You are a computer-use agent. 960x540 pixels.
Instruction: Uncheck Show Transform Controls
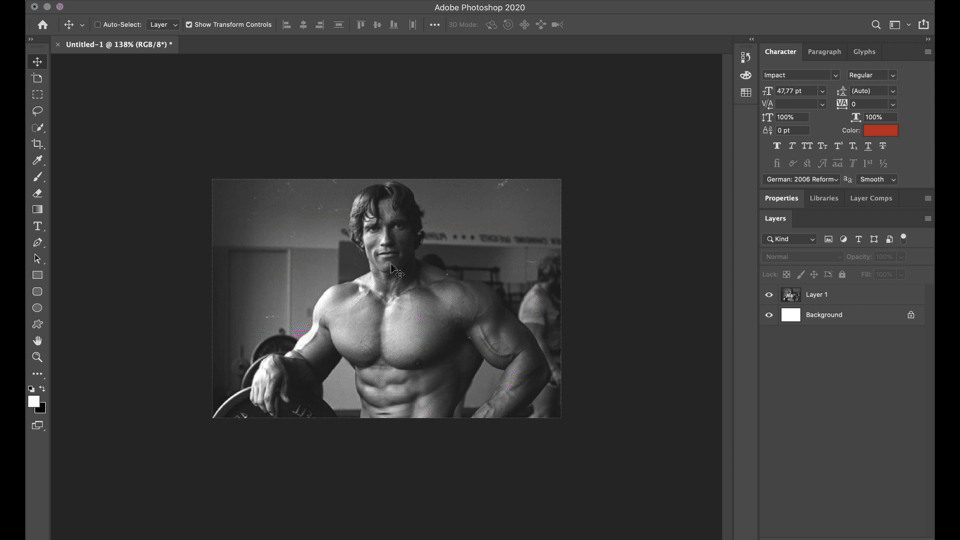pyautogui.click(x=189, y=25)
